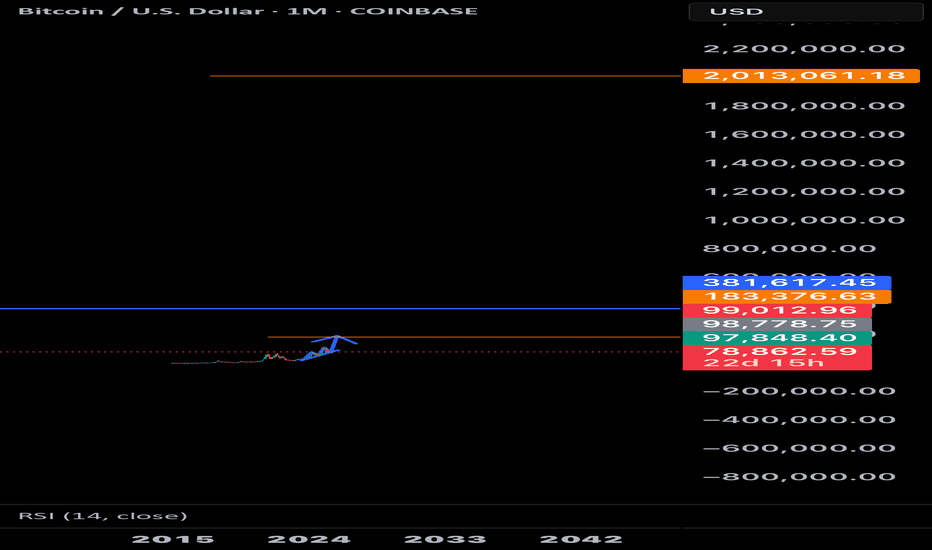
Task: Select the blue horizontal line across chart
Action: tap(340, 309)
